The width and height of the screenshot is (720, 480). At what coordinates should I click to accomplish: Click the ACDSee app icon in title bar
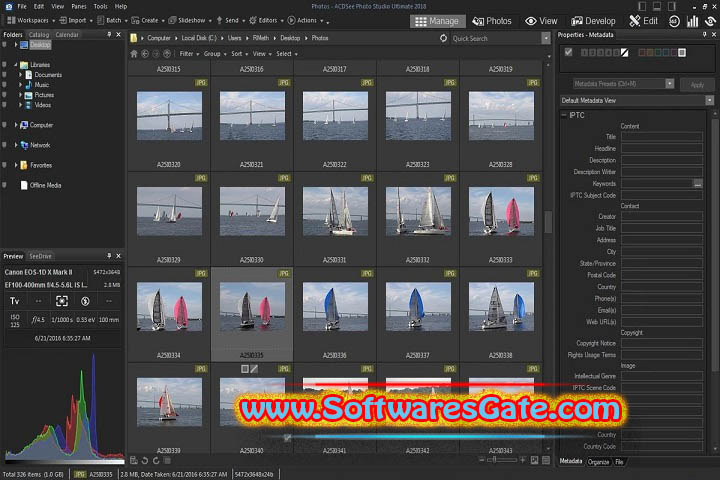click(x=8, y=6)
